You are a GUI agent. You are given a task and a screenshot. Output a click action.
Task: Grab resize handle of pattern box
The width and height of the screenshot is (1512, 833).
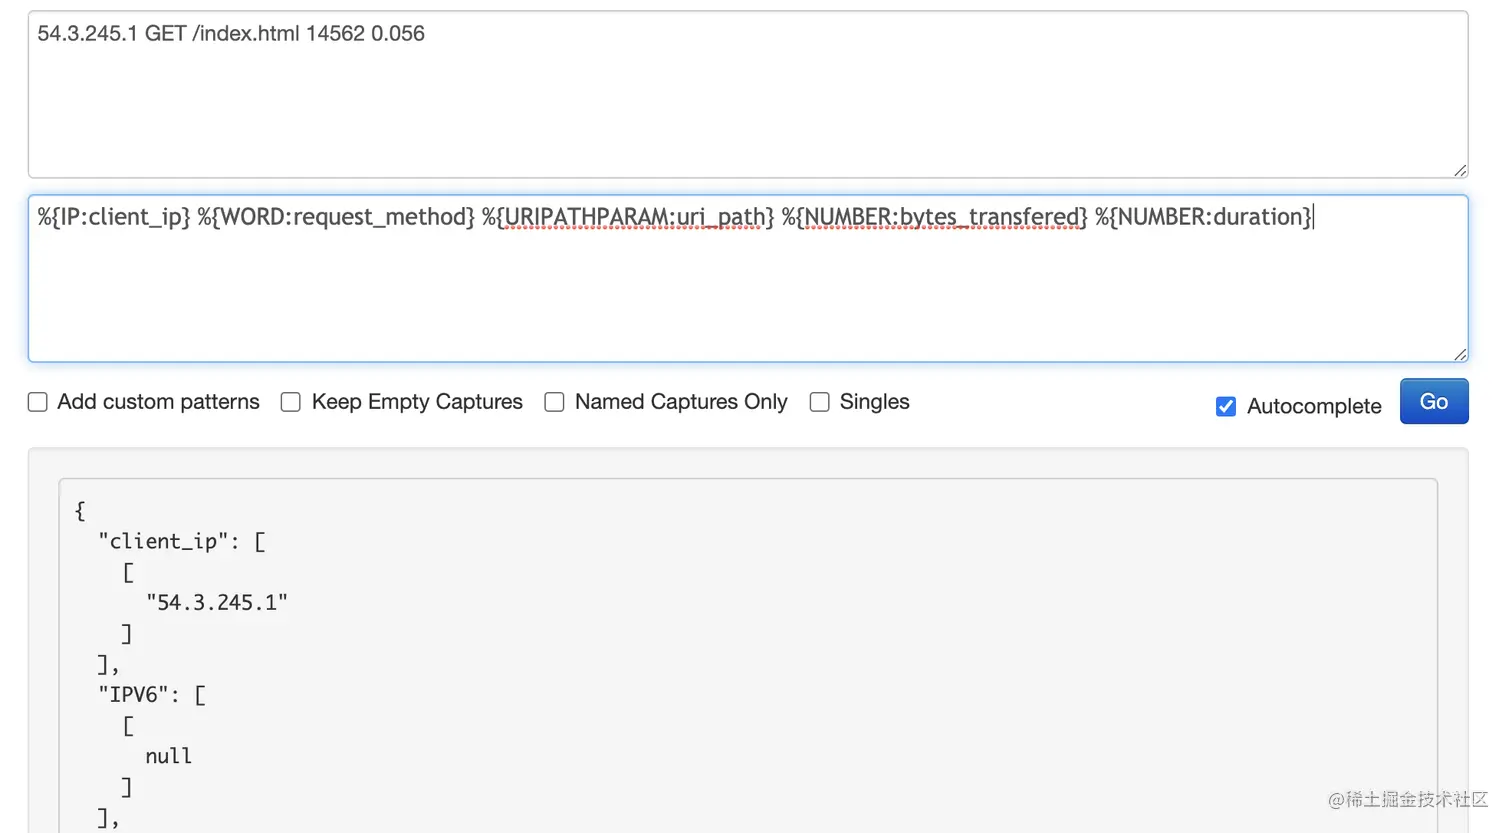1460,354
